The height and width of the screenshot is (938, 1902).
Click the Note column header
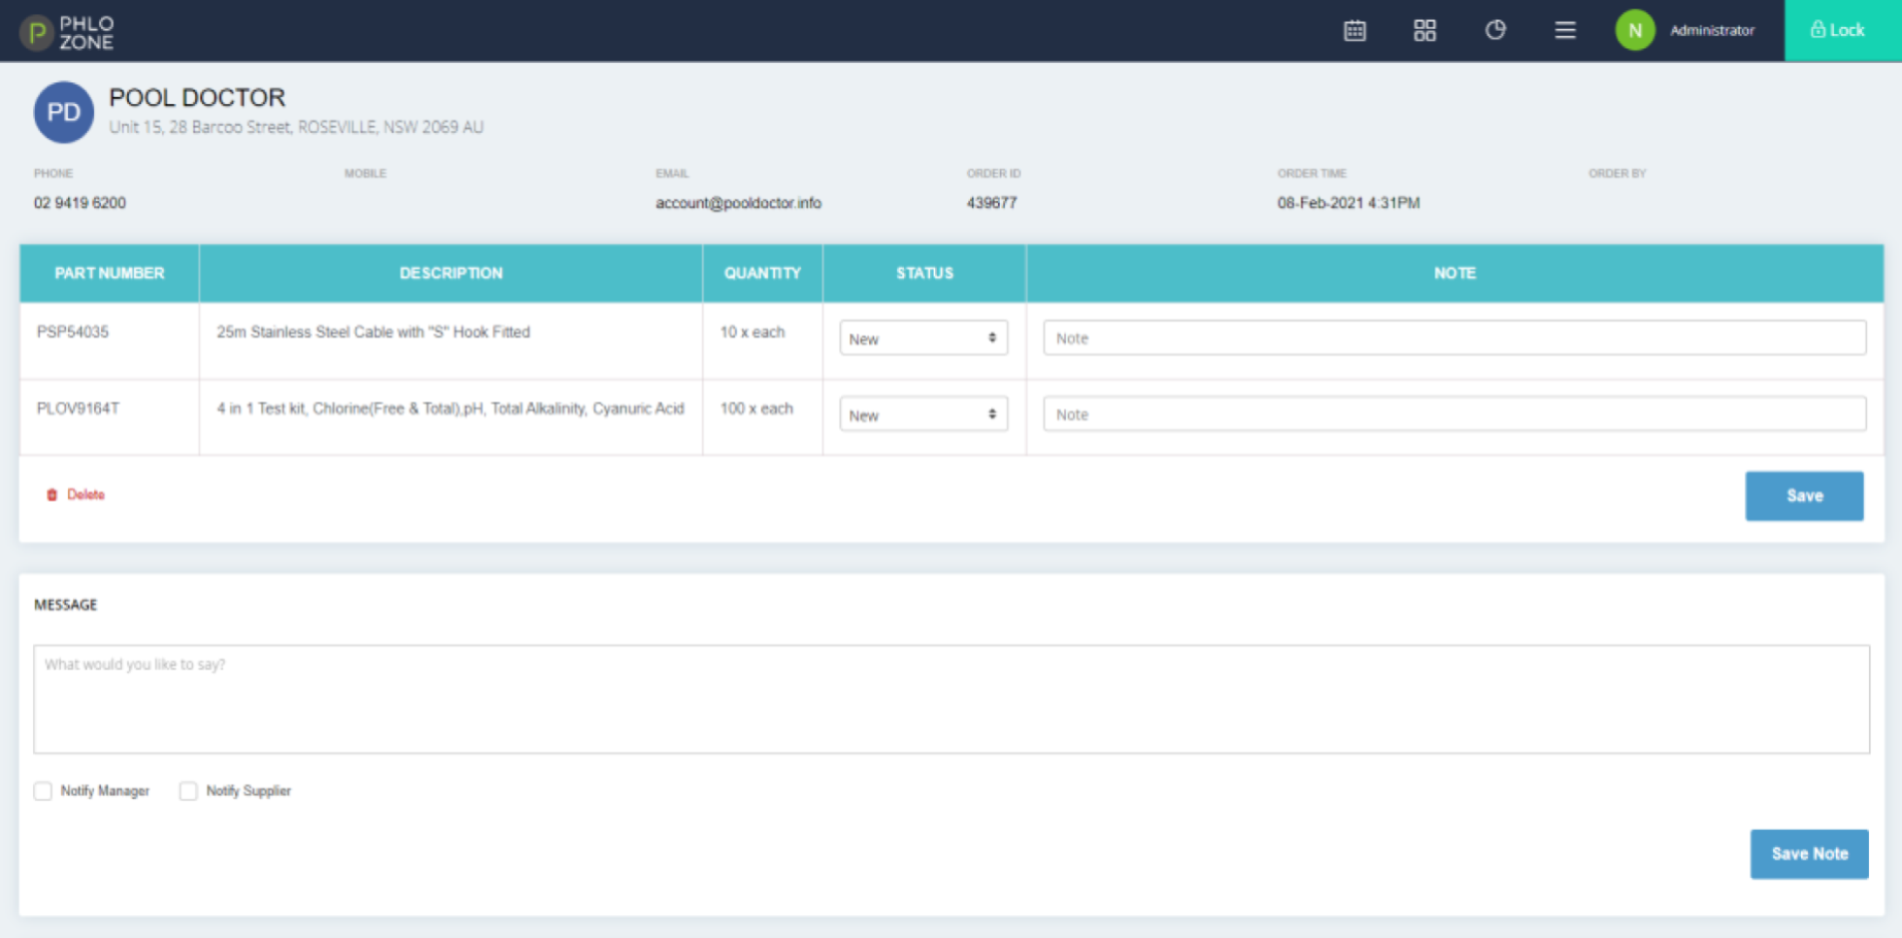click(x=1454, y=273)
